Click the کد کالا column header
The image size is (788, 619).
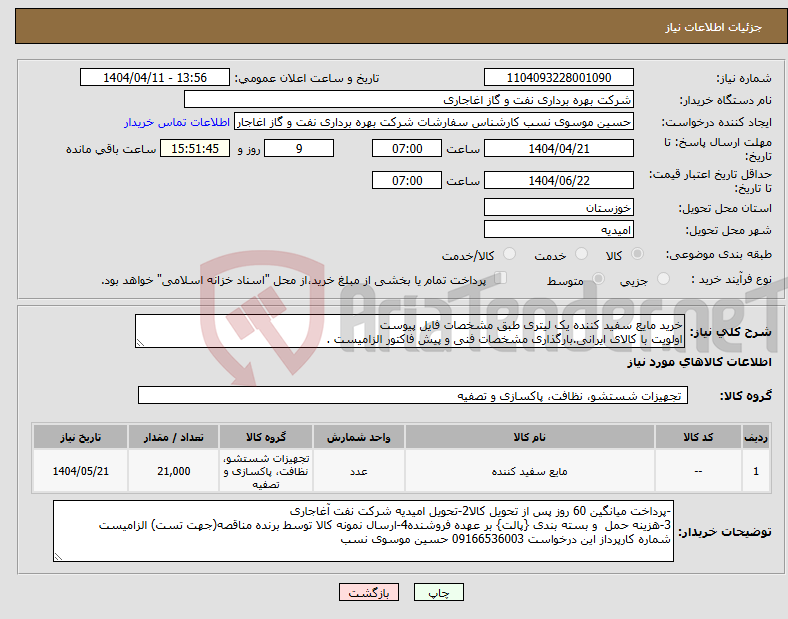(698, 437)
